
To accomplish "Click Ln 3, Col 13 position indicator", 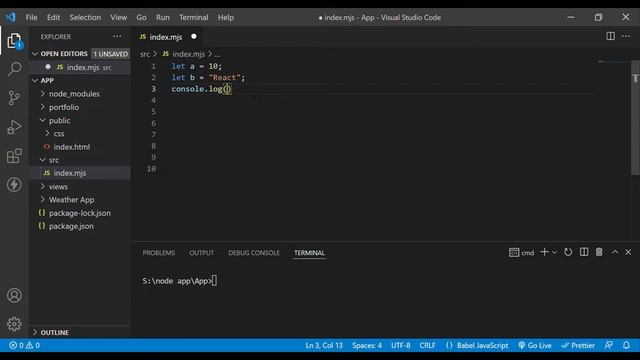I will pyautogui.click(x=324, y=345).
